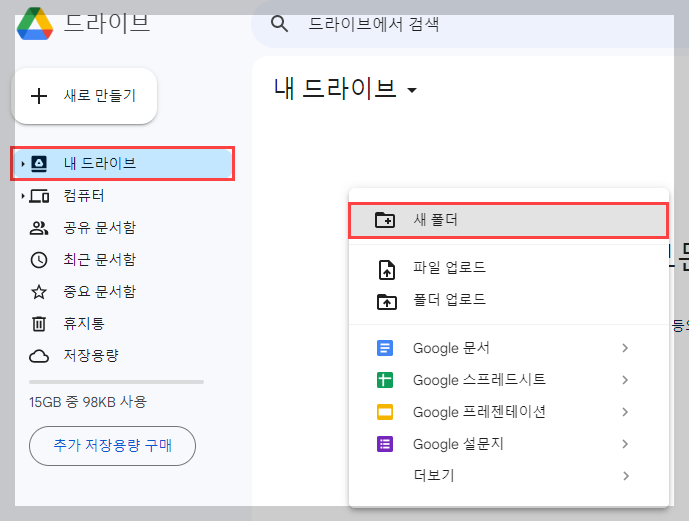
Task: Choose 폴더 업로드 in the menu
Action: click(x=509, y=300)
